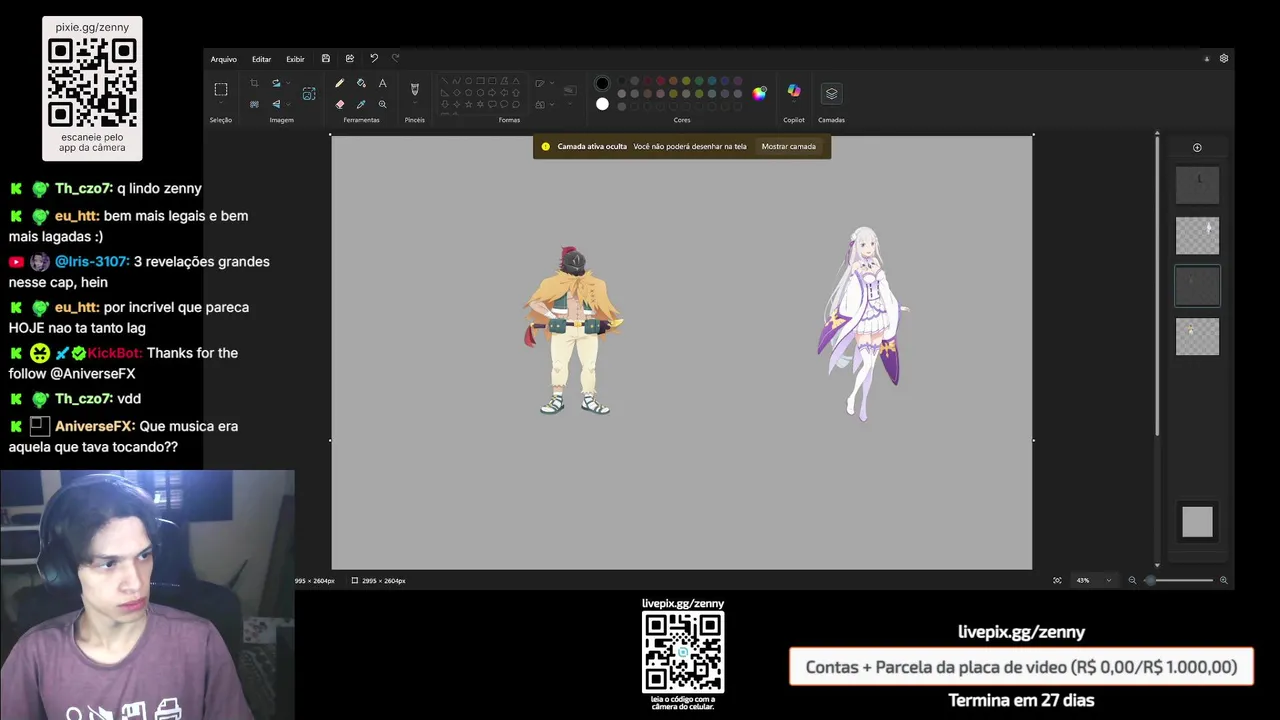
Task: Select the Eraser tool
Action: coord(340,104)
